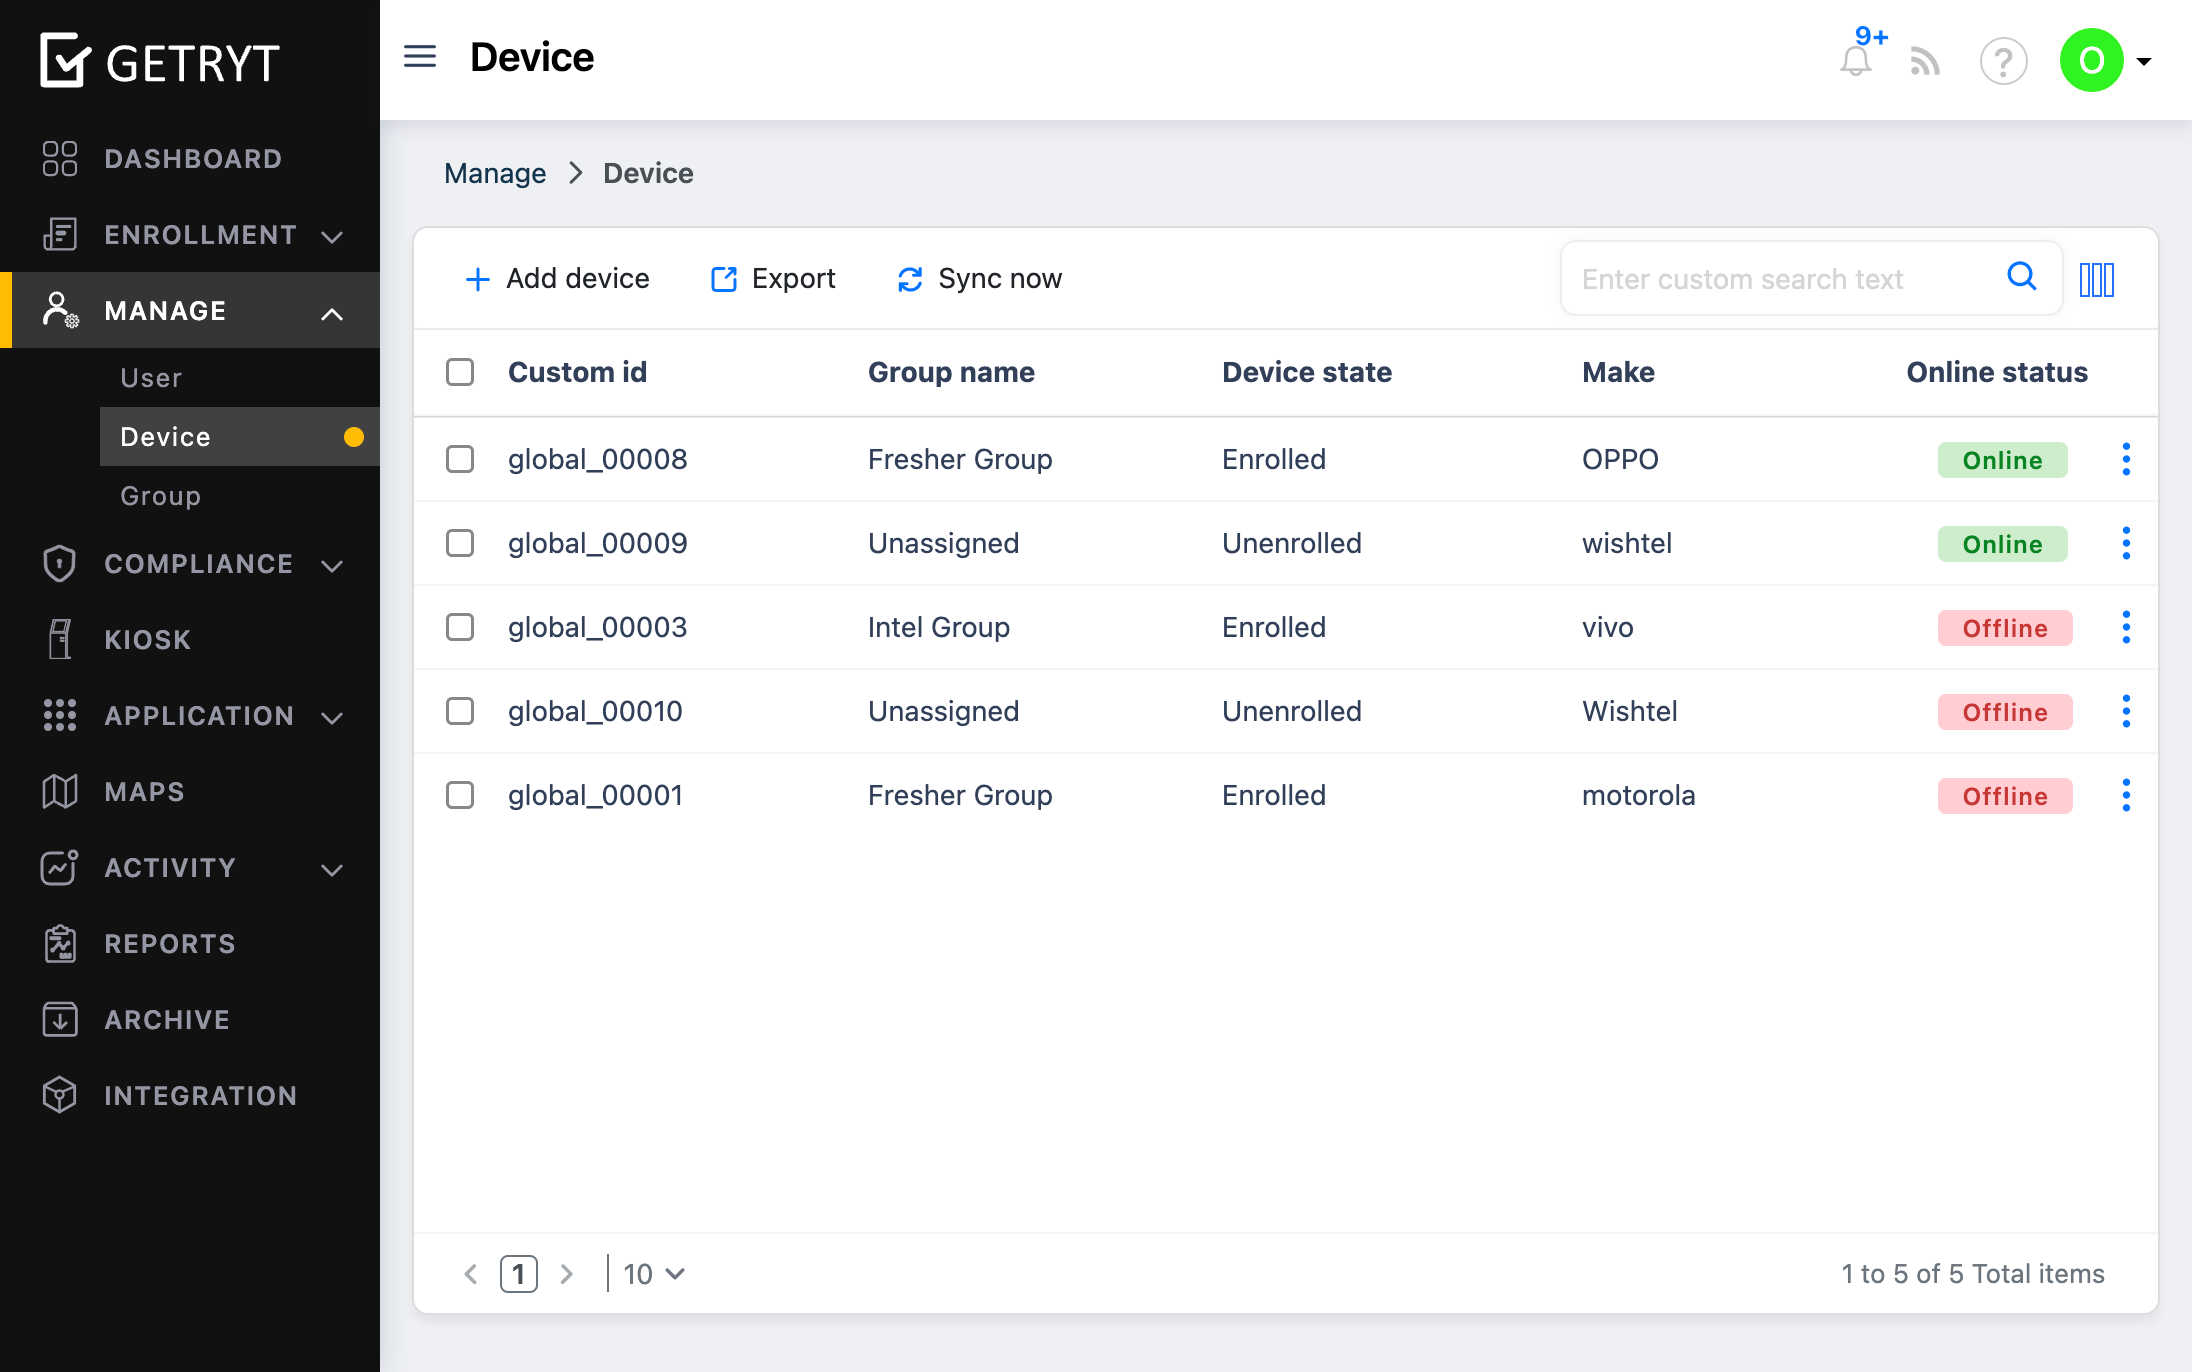Open the Kiosk section

coord(190,639)
